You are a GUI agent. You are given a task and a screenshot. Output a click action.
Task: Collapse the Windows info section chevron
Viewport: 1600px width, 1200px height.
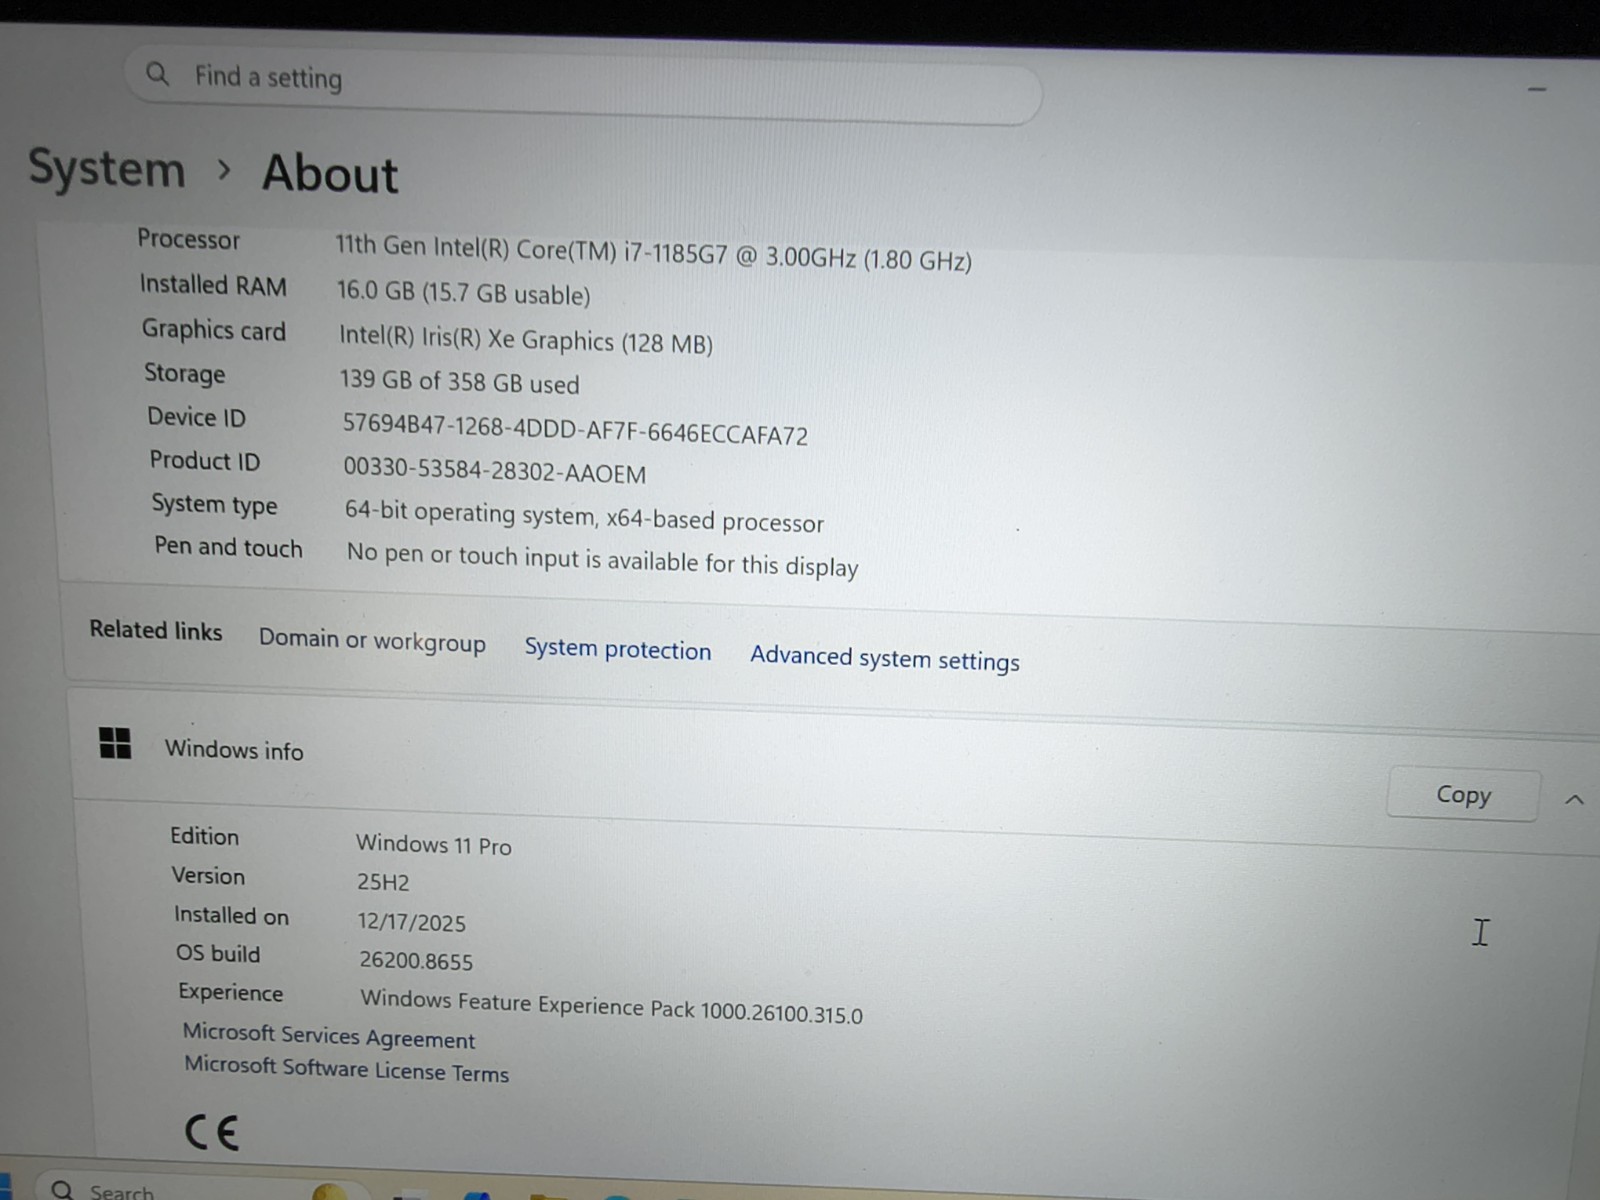(x=1574, y=800)
